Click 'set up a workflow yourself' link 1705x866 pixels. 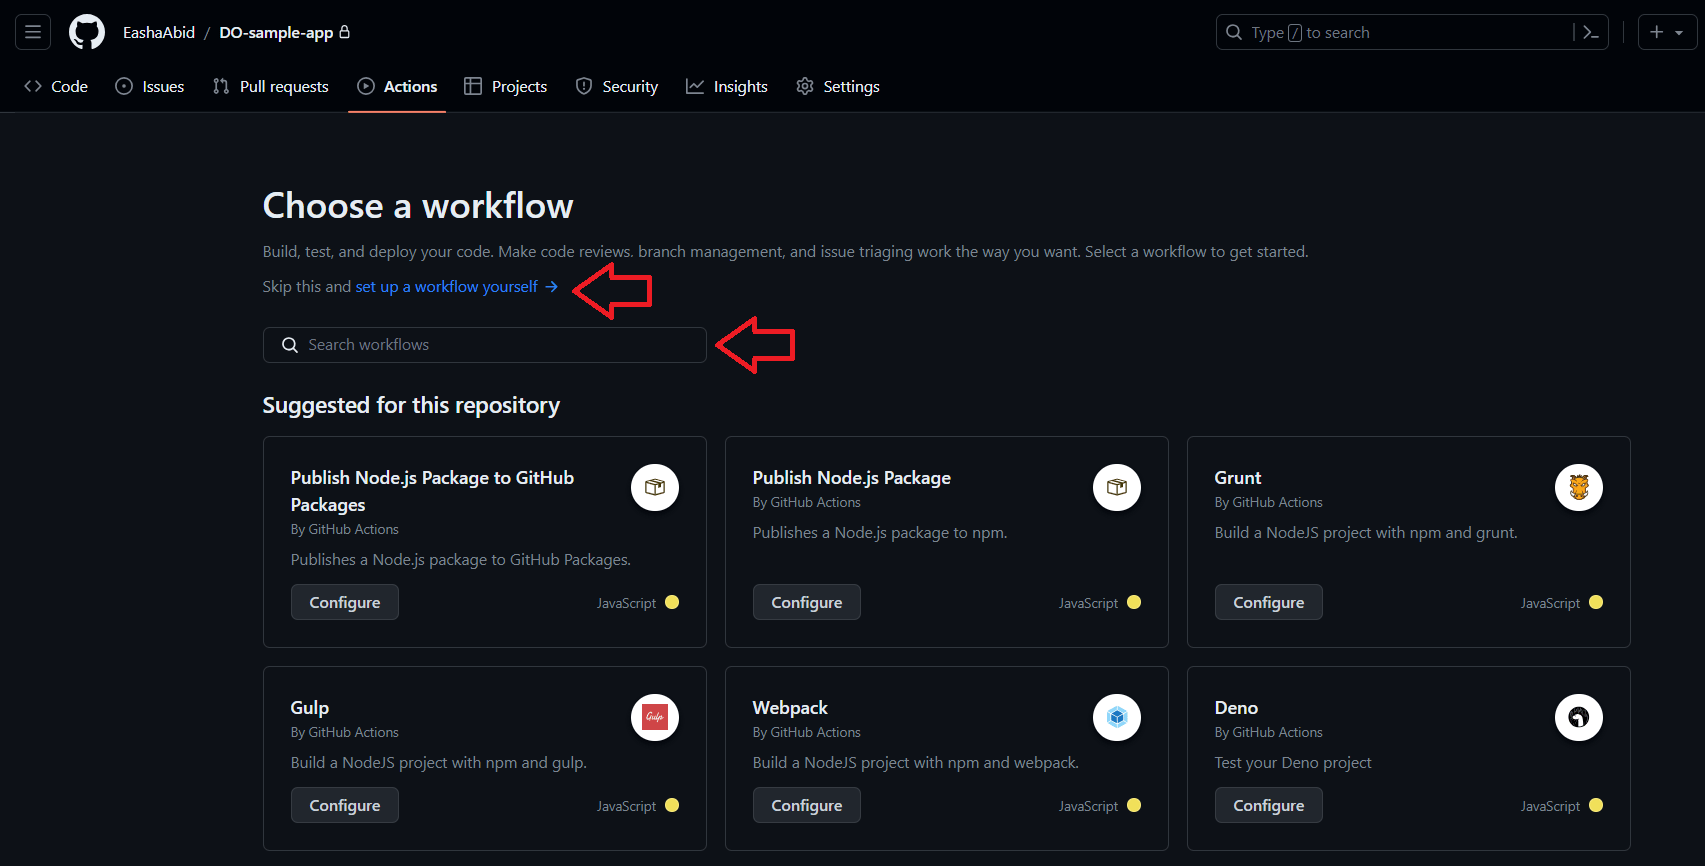(456, 287)
